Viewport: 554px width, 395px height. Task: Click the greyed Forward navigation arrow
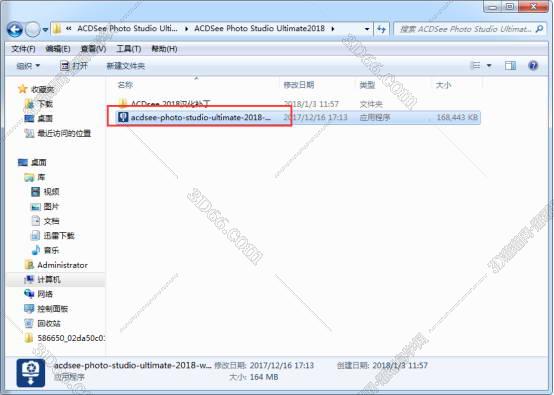pyautogui.click(x=33, y=29)
